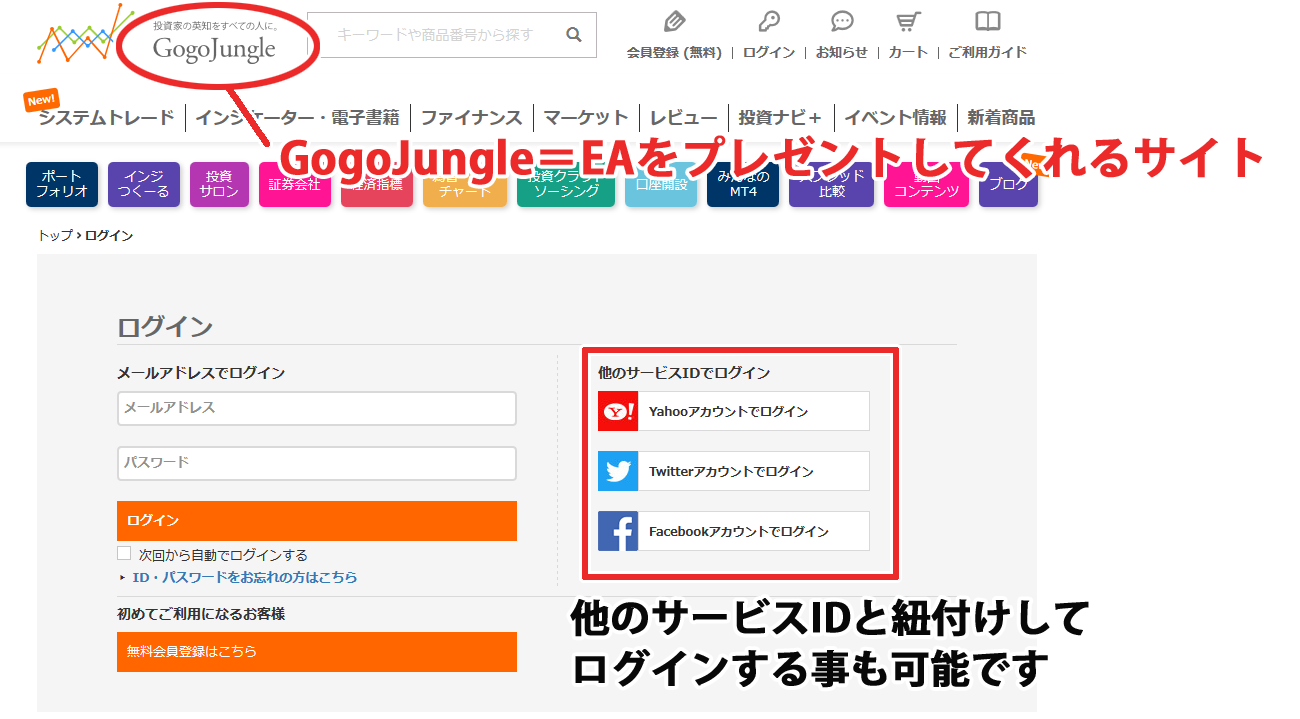Image resolution: width=1300 pixels, height=719 pixels.
Task: Open the shopping cart icon
Action: point(908,21)
